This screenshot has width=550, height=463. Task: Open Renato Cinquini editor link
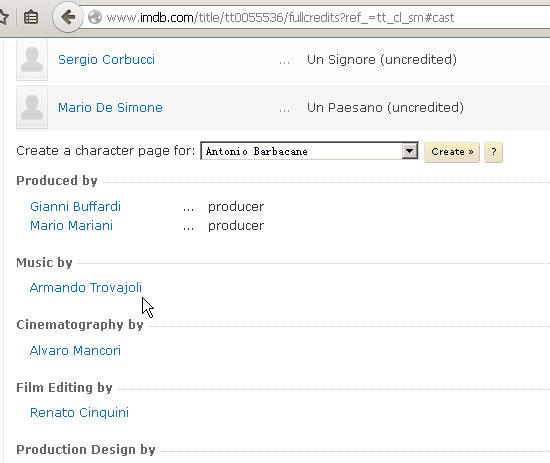[79, 412]
